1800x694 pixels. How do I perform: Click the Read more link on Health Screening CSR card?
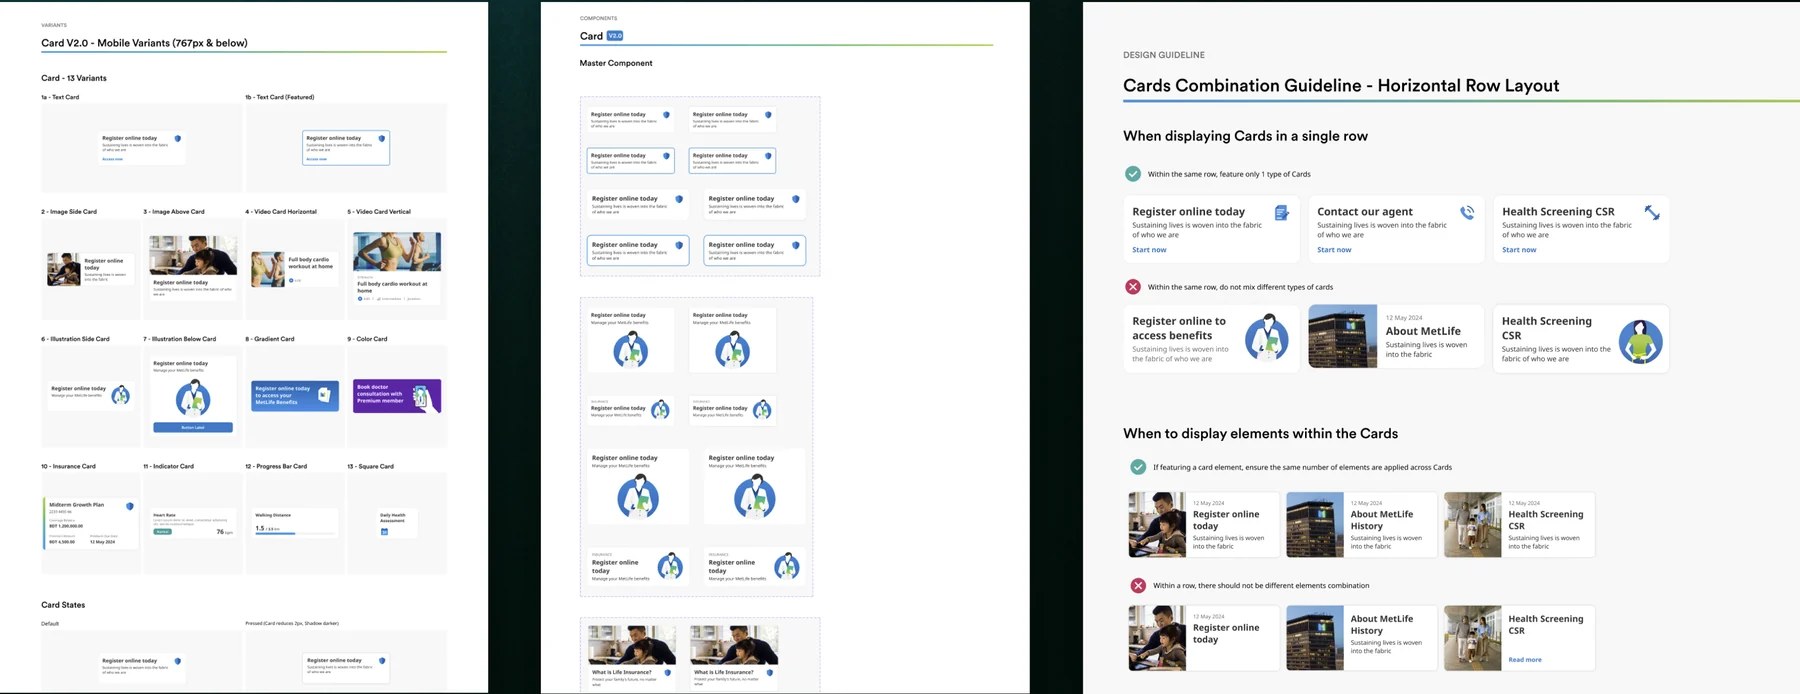click(x=1525, y=660)
